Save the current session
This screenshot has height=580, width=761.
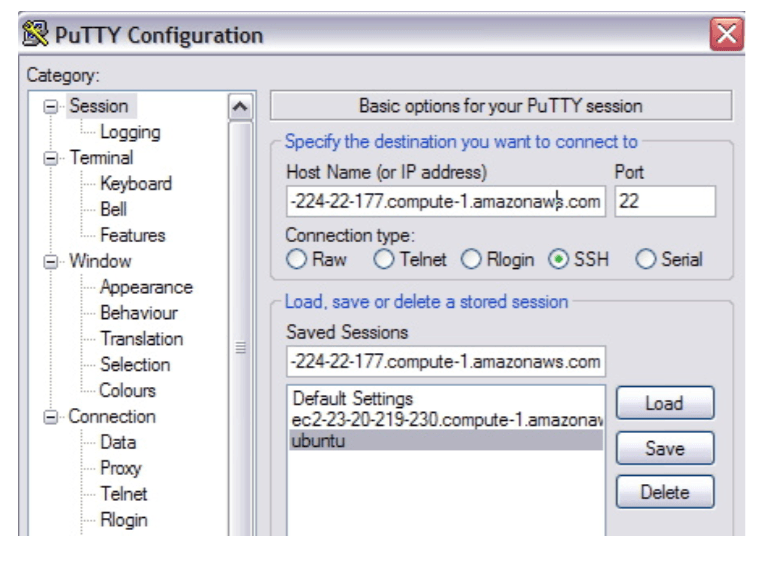tap(664, 448)
